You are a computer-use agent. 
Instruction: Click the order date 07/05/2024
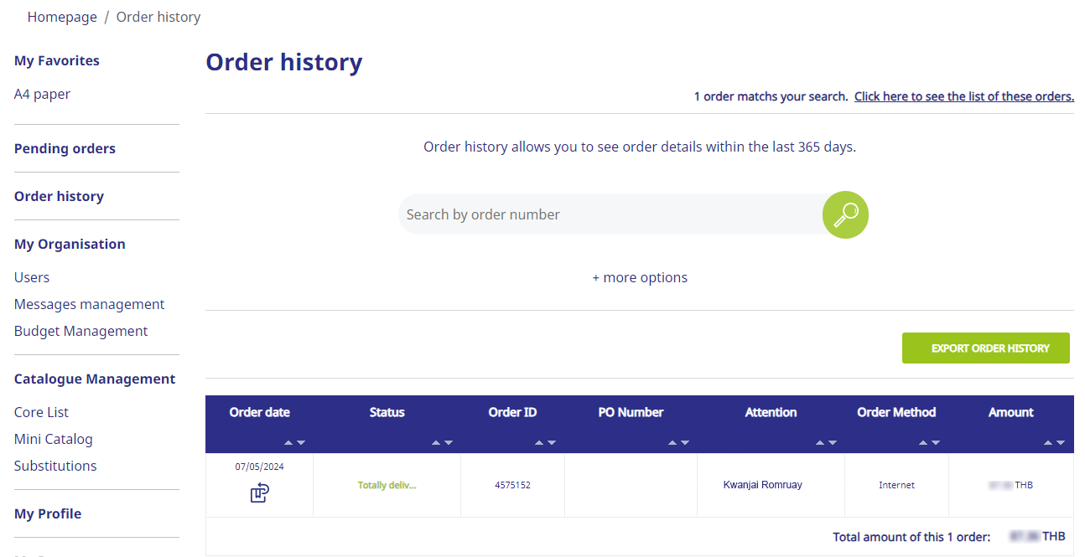tap(259, 466)
